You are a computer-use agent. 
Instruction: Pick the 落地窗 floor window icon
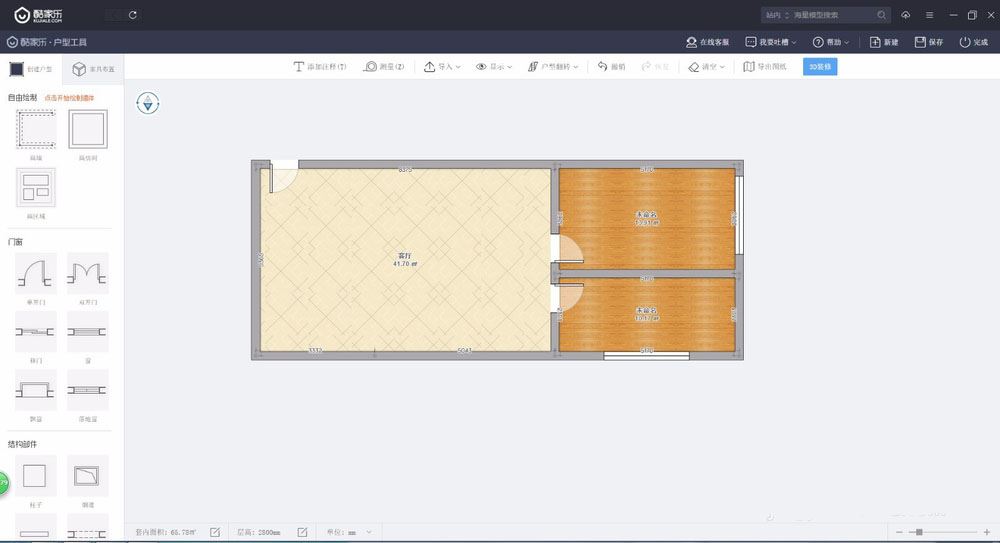tap(87, 390)
